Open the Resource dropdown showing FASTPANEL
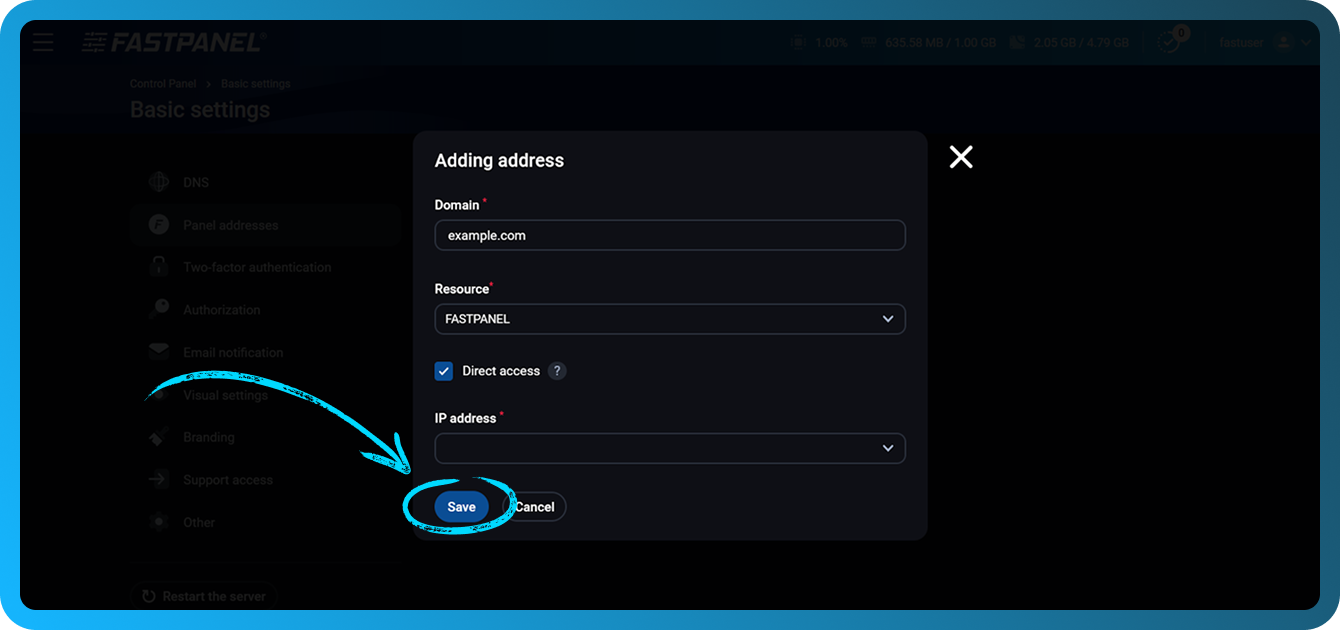The image size is (1340, 630). pyautogui.click(x=669, y=318)
